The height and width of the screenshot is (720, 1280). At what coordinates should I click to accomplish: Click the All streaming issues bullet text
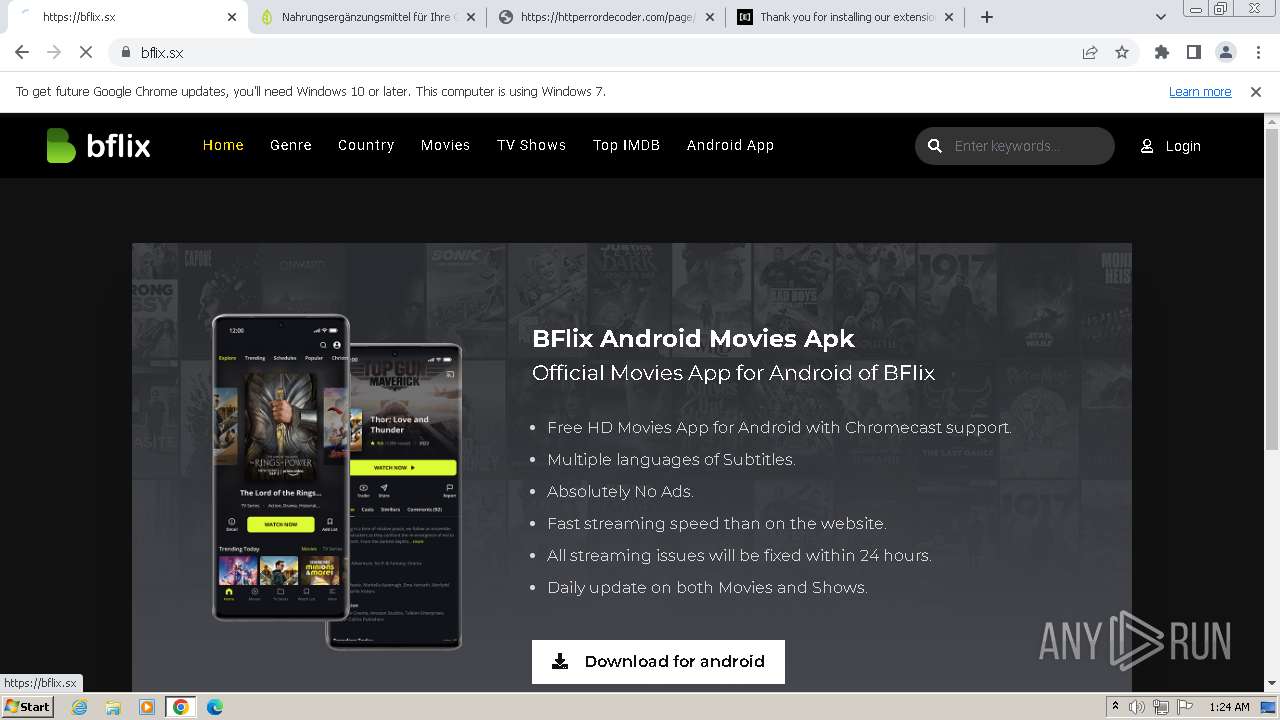(x=739, y=556)
